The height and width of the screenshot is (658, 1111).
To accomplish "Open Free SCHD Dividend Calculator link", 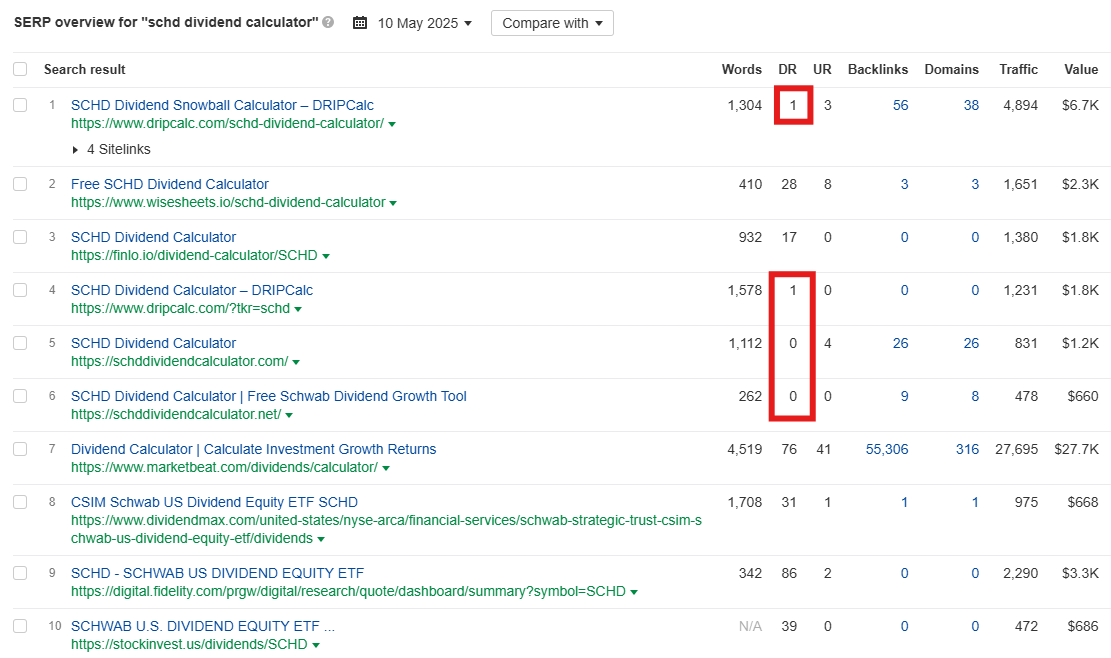I will [170, 184].
